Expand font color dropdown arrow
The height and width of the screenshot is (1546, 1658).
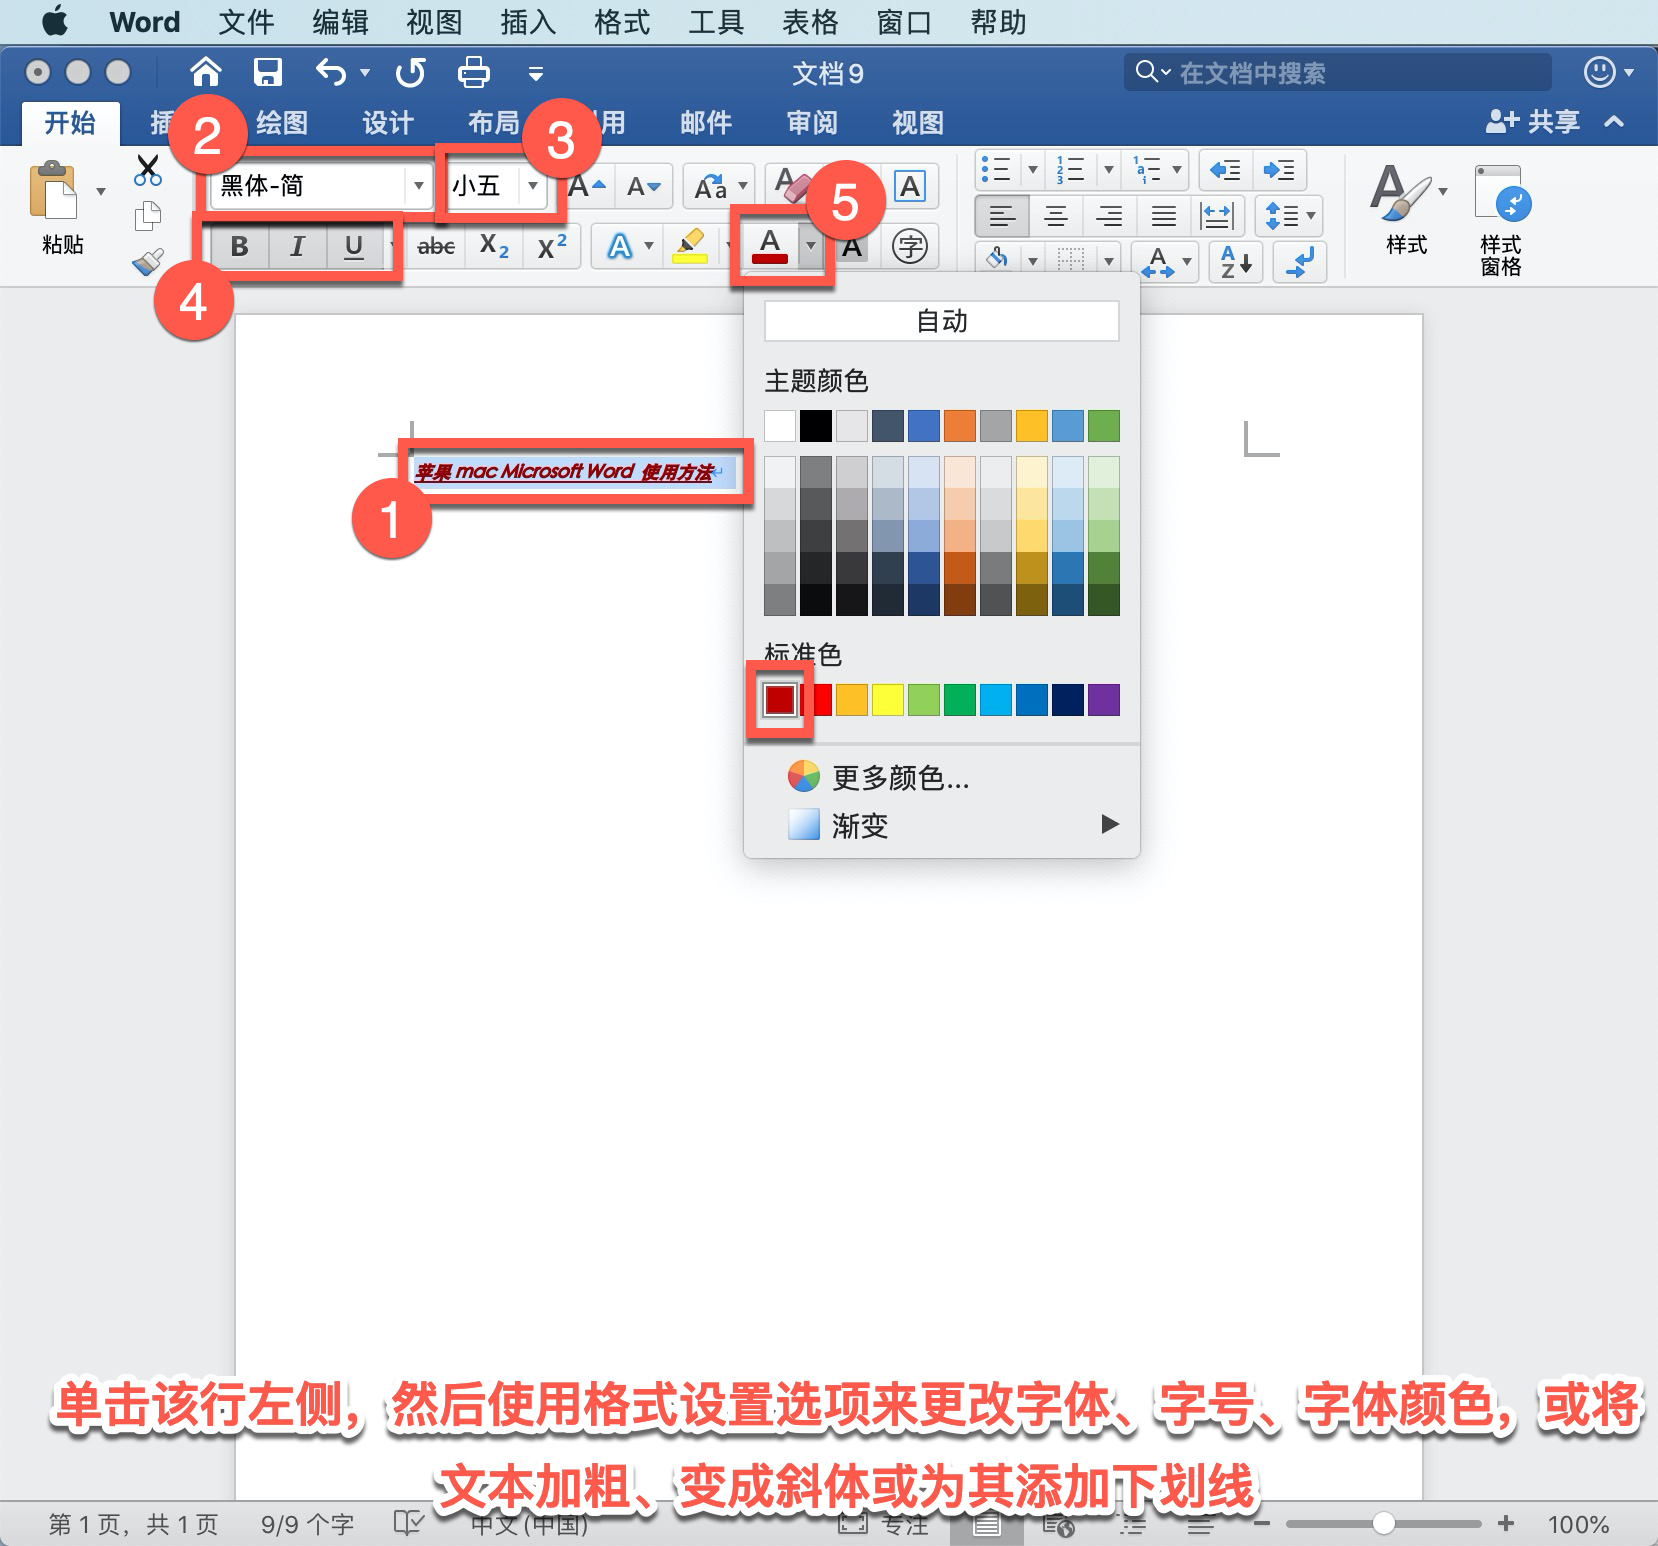pyautogui.click(x=811, y=246)
